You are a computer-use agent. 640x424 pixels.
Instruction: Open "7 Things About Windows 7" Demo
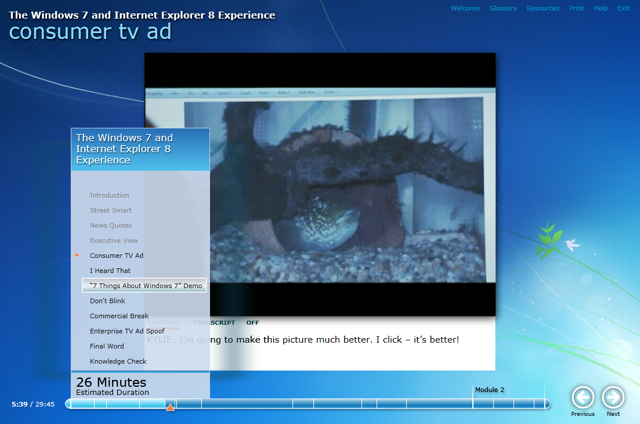pos(144,286)
